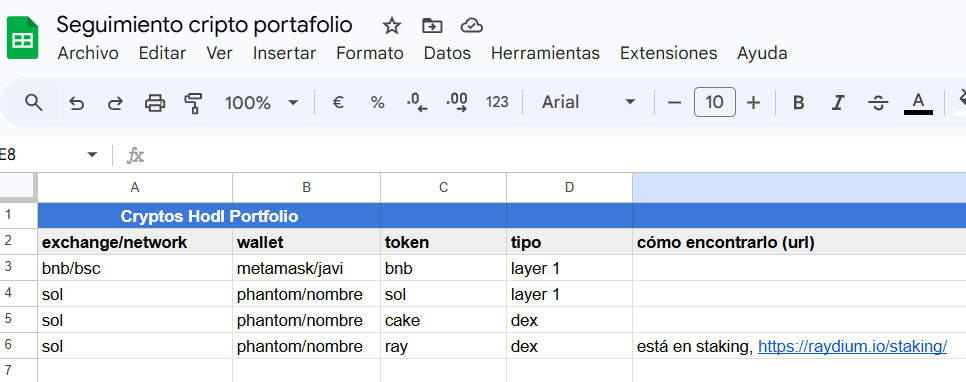Viewport: 966px width, 382px height.
Task: Check cloud save status icon
Action: 471,26
